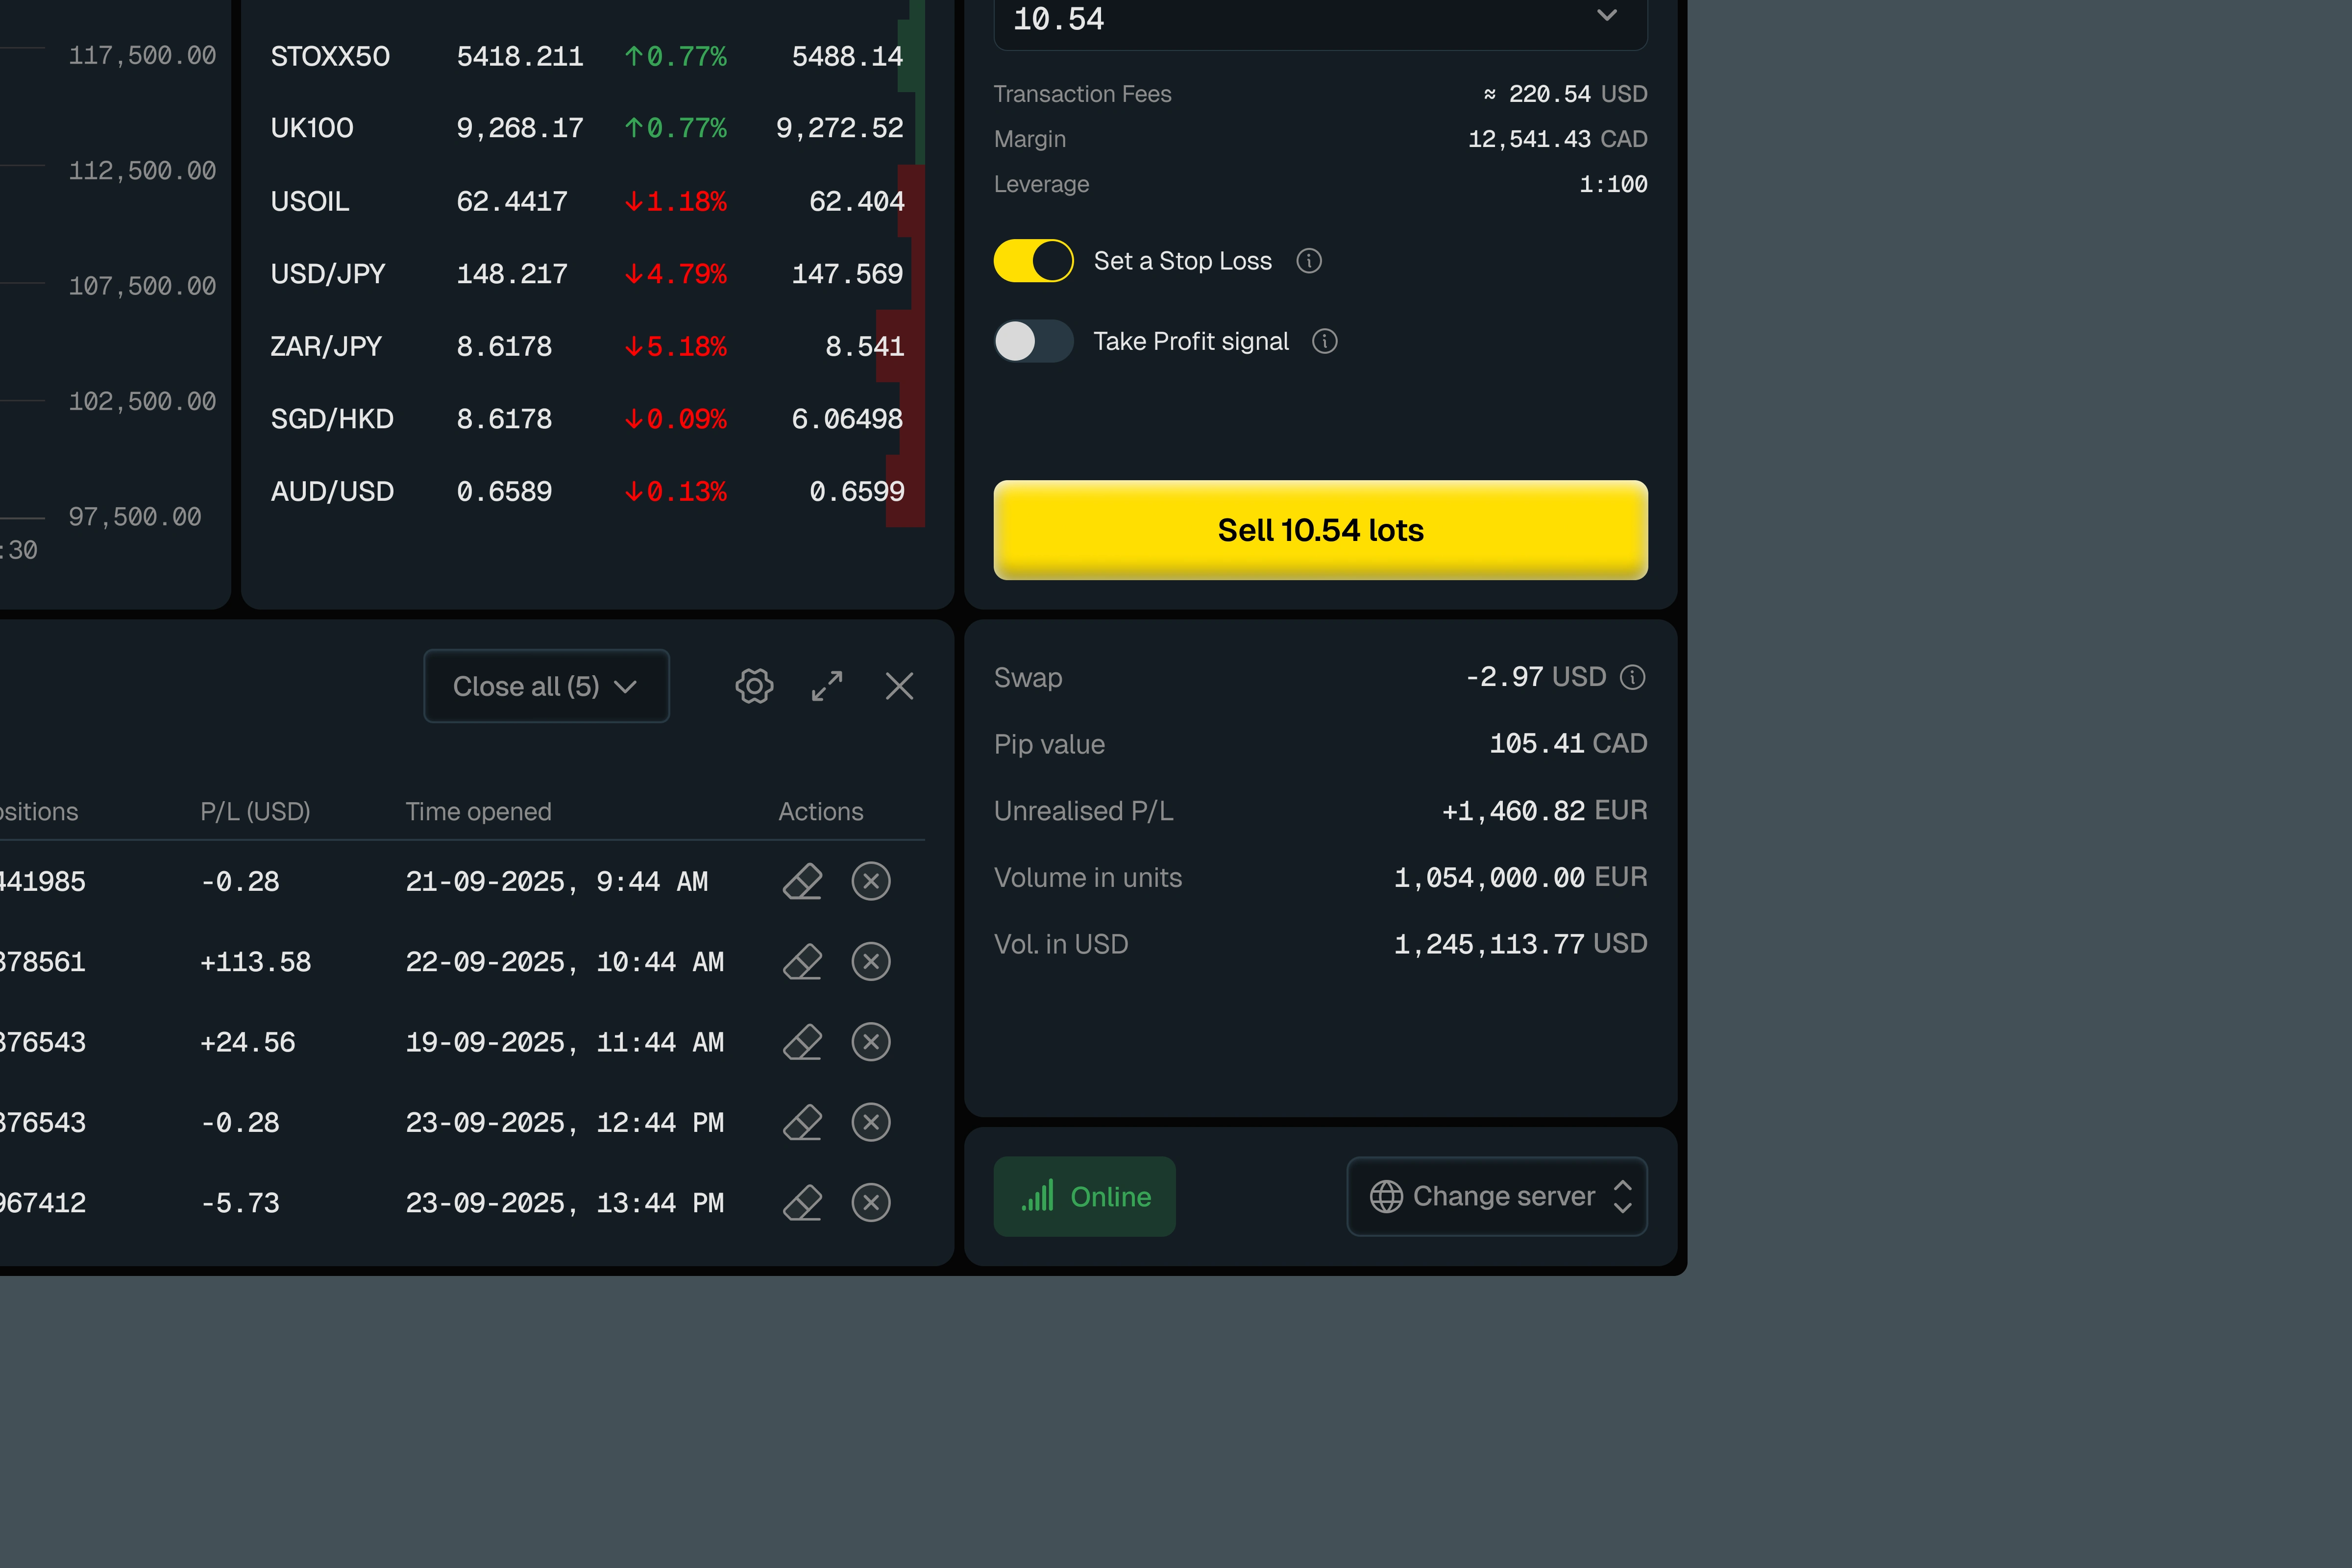Click edit icon for +24.56 position
Image resolution: width=2352 pixels, height=1568 pixels.
coord(802,1042)
